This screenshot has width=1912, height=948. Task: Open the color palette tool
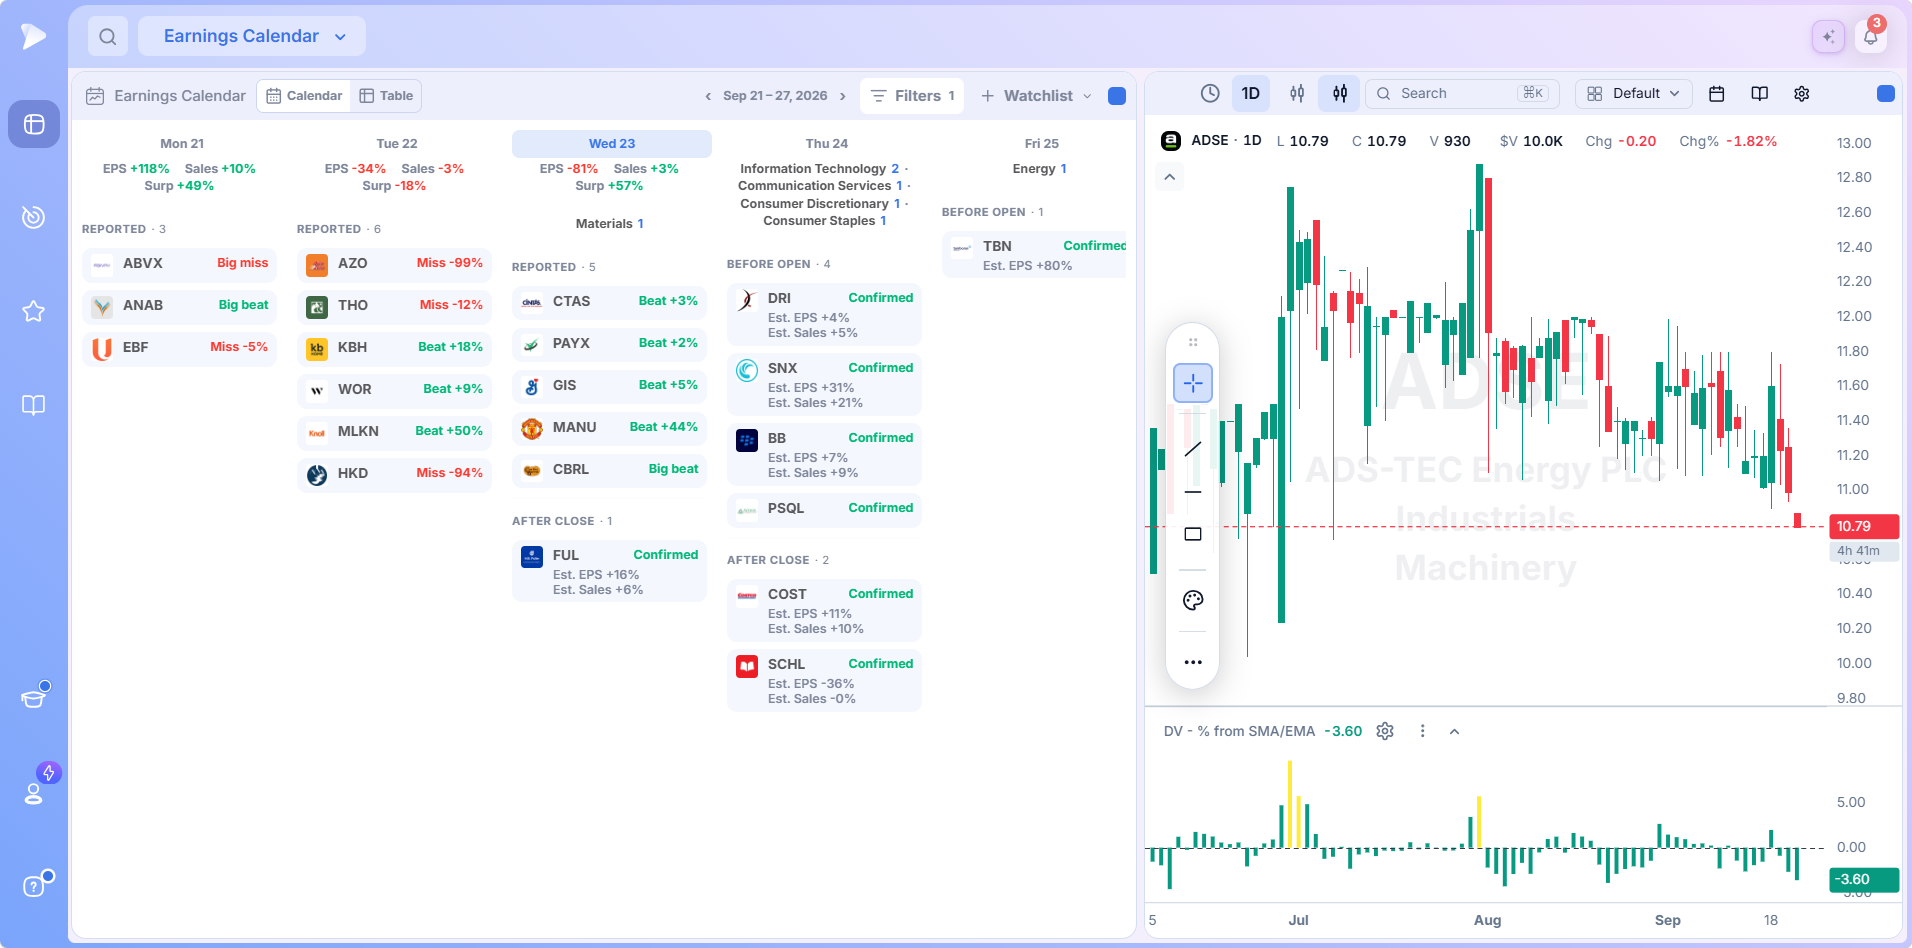coord(1193,600)
